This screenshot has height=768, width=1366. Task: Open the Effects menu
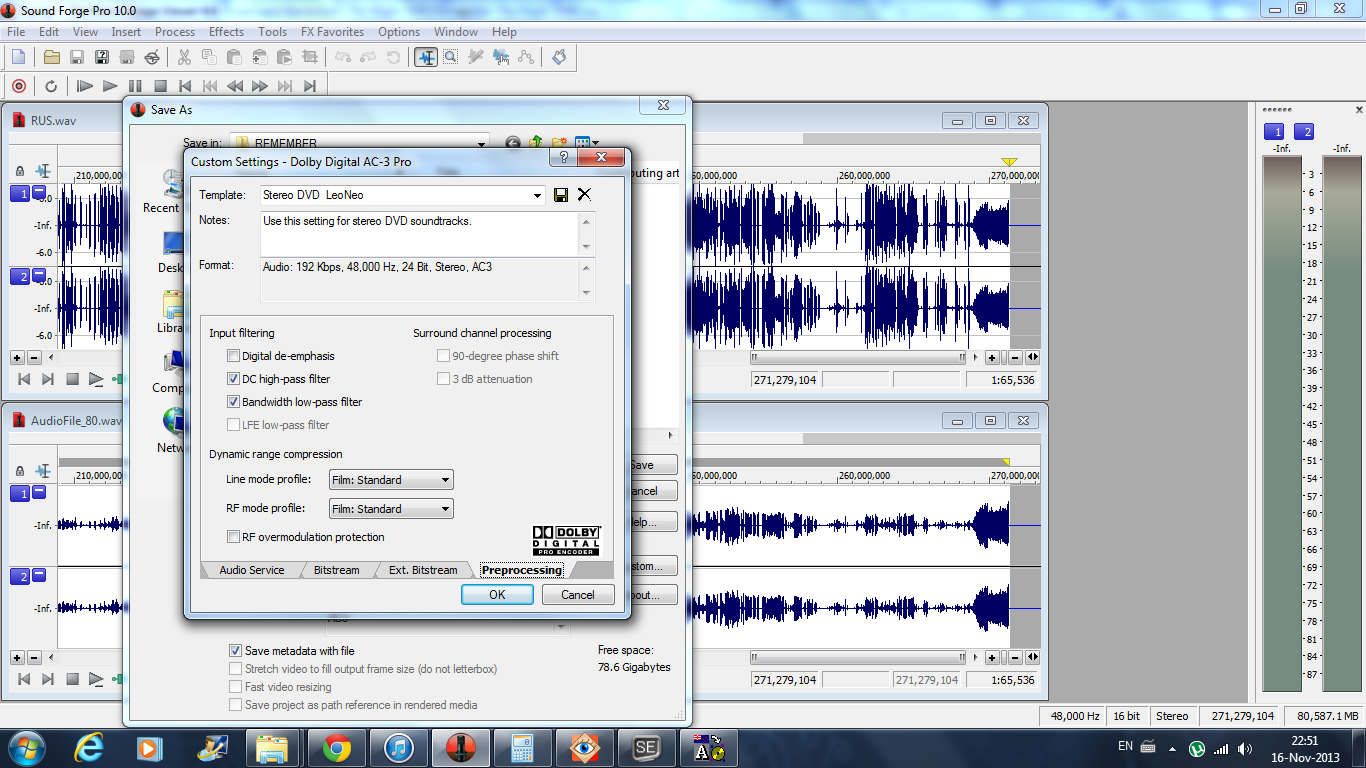click(x=226, y=32)
